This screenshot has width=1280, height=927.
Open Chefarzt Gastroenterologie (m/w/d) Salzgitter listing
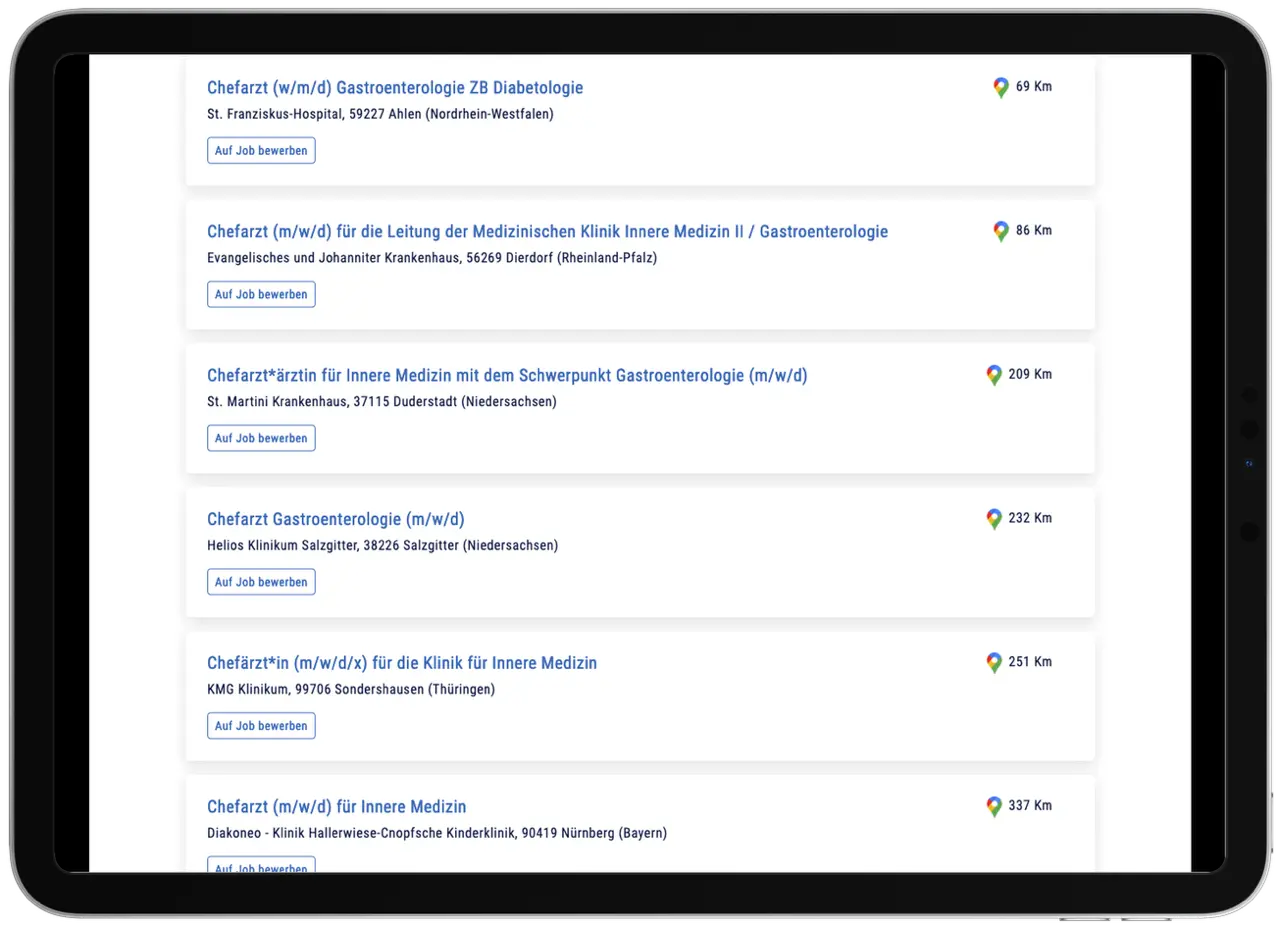tap(336, 520)
